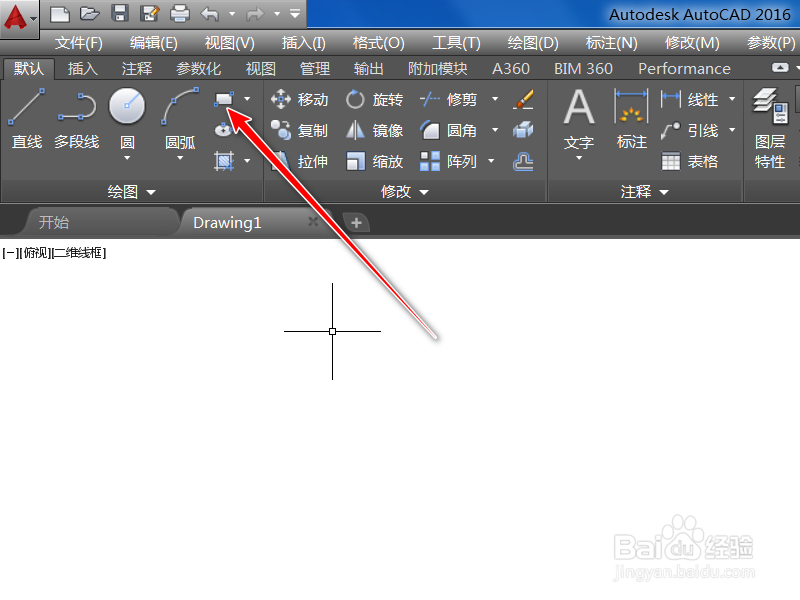Activate the Array (阵列) tool

tap(448, 162)
